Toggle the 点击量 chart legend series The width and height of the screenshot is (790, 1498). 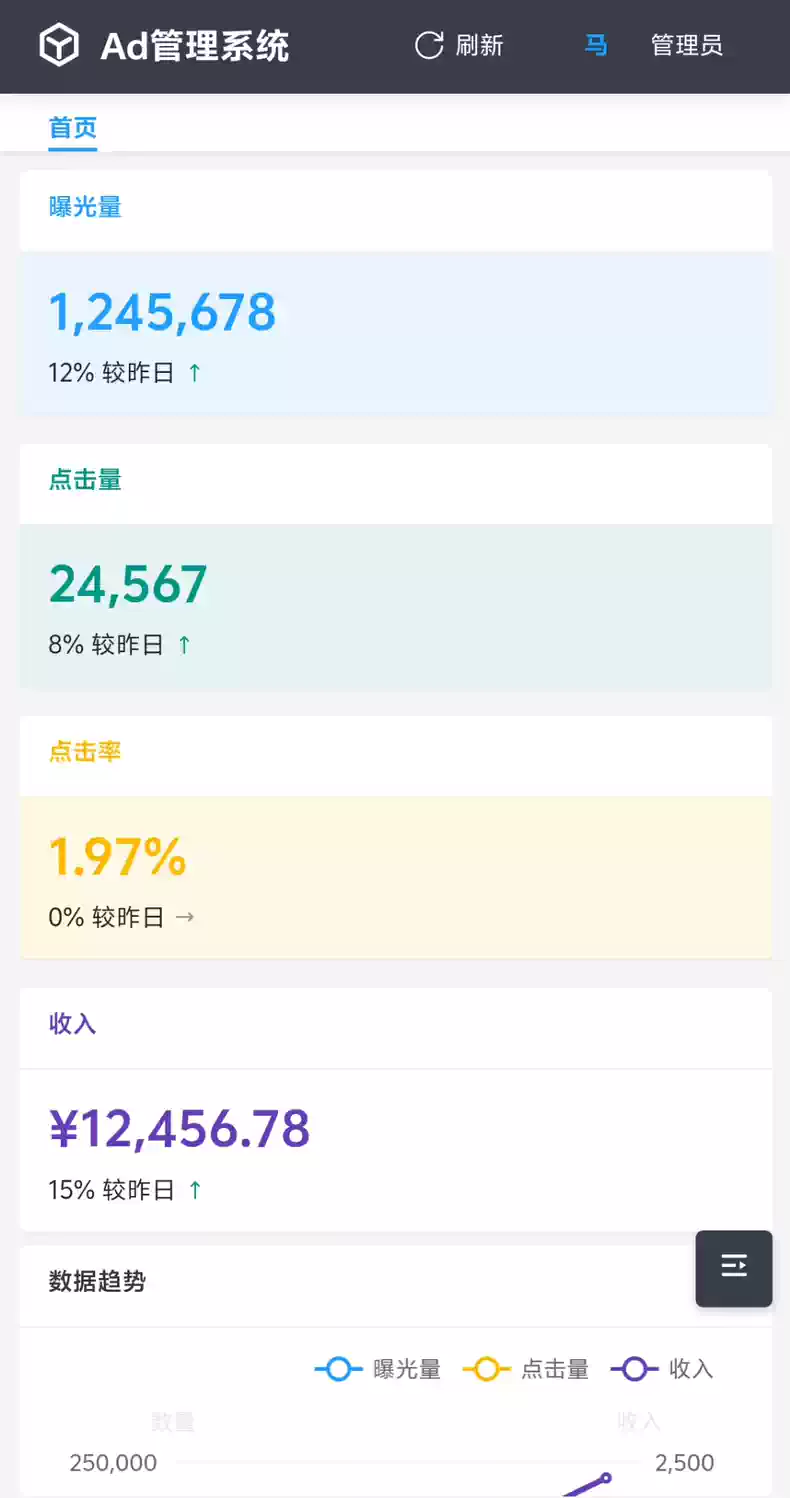click(526, 1369)
